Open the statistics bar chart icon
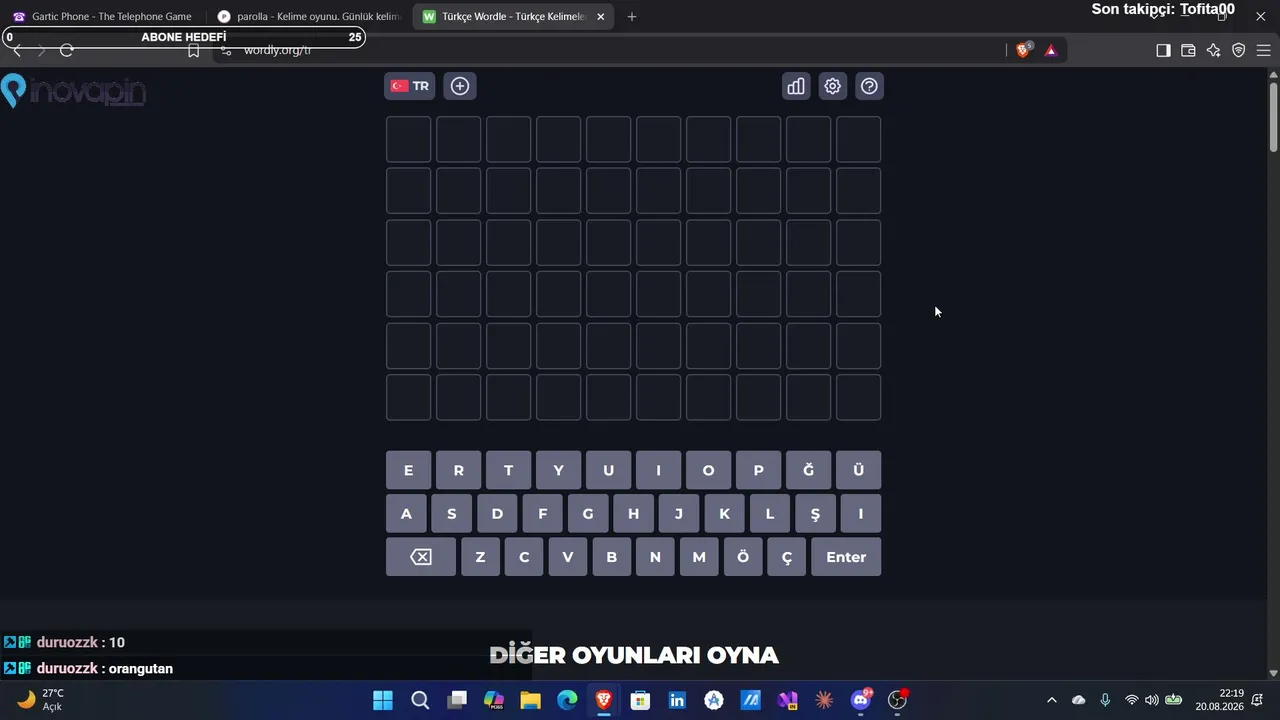This screenshot has width=1280, height=720. [796, 86]
